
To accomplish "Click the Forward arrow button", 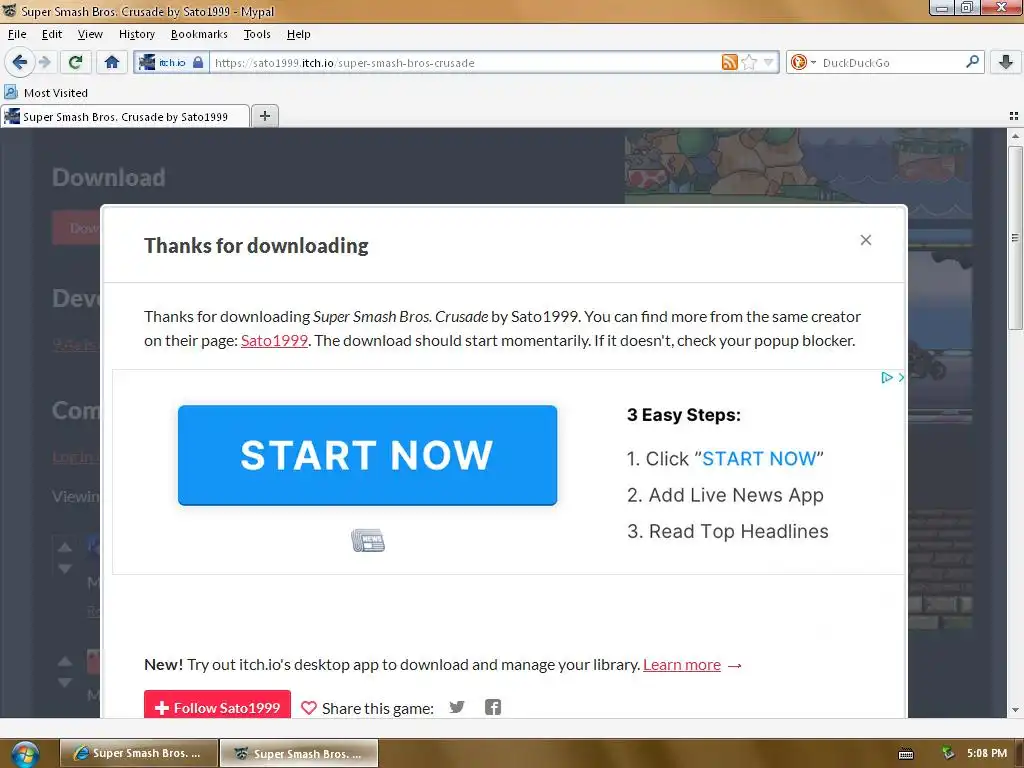I will [44, 63].
